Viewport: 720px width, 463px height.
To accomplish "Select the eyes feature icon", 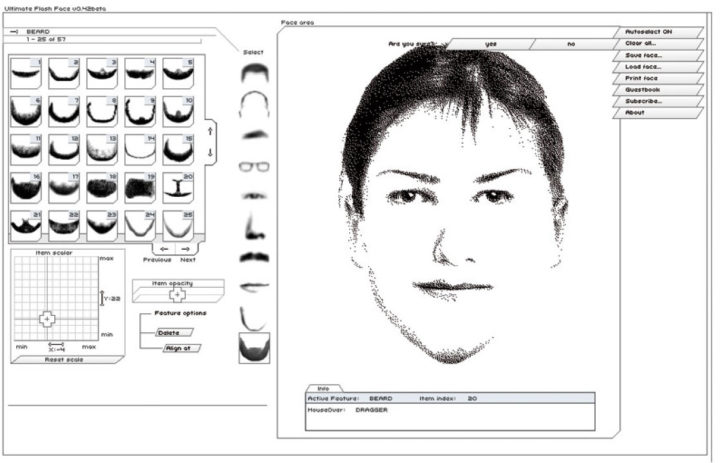I will coord(254,197).
